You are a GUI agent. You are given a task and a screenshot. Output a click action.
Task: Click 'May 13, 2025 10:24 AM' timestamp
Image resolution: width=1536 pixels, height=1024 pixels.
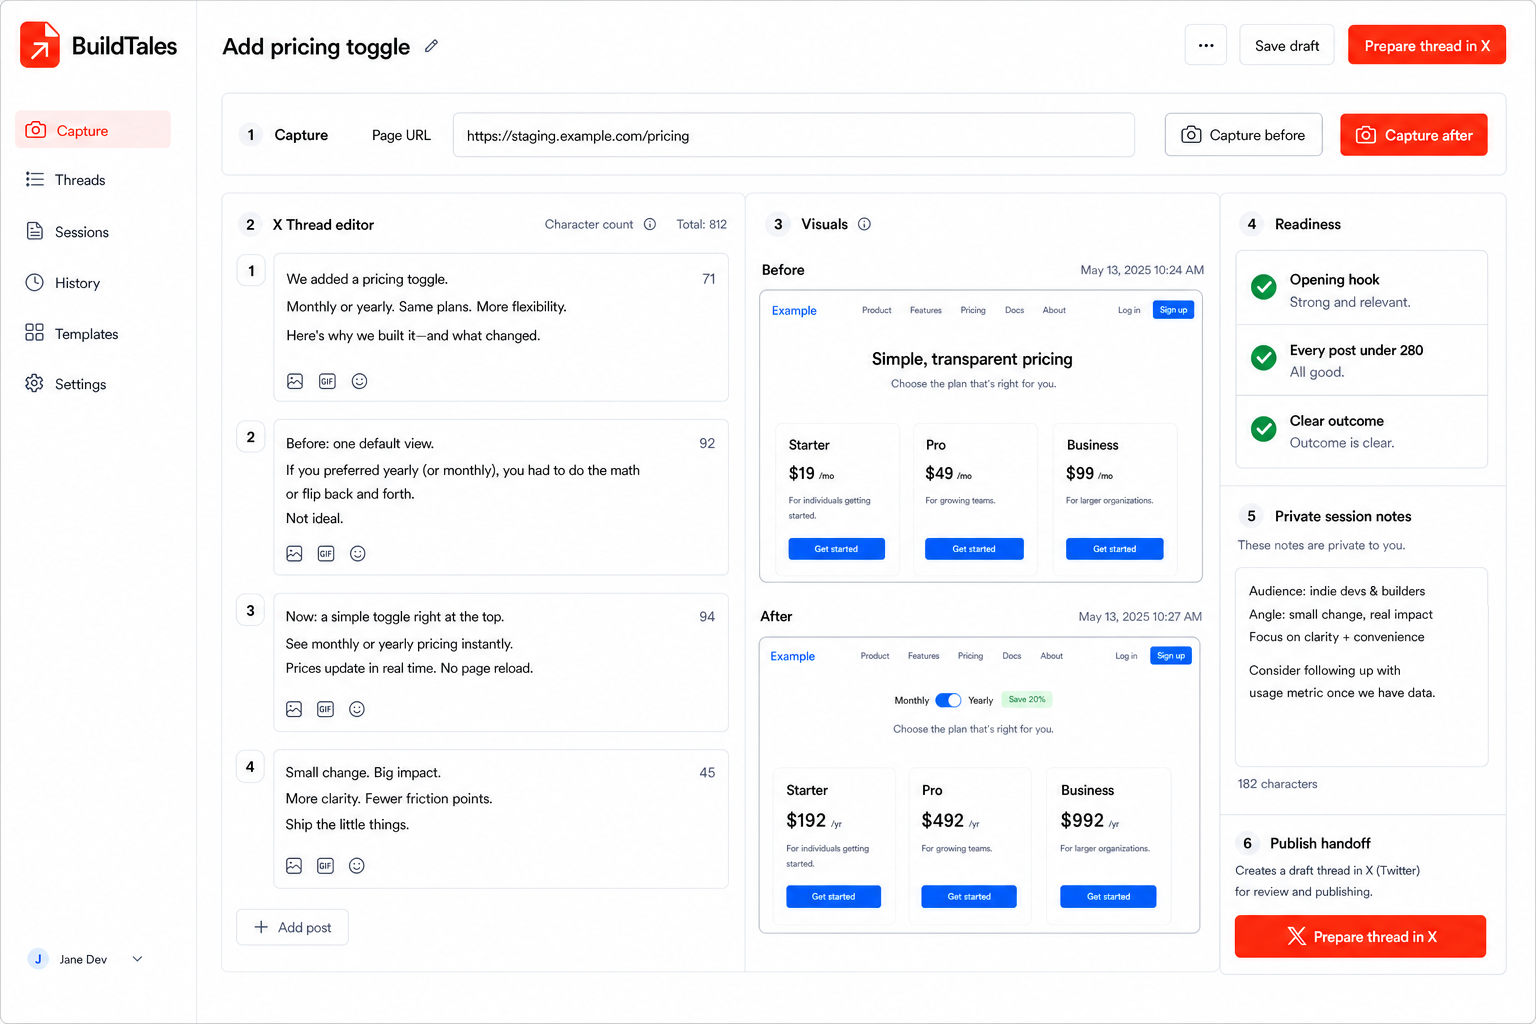(x=1142, y=270)
